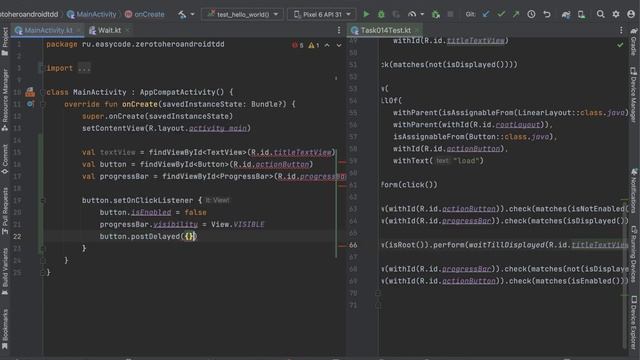This screenshot has width=640, height=360.
Task: Click the red errors count indicator
Action: [x=298, y=45]
